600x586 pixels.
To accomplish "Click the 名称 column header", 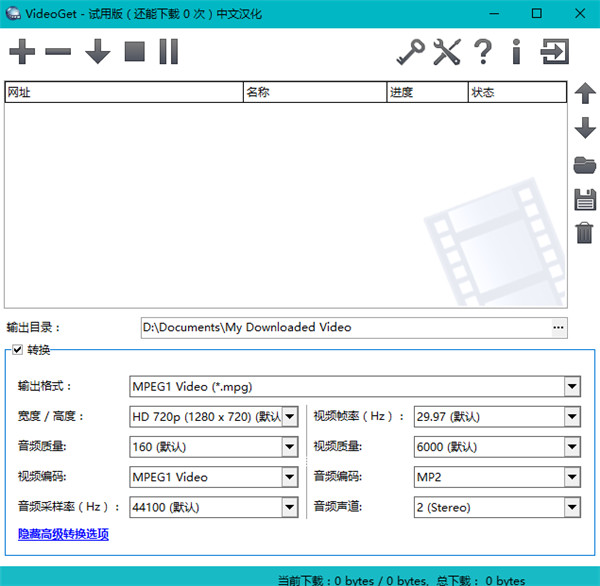I will 314,93.
